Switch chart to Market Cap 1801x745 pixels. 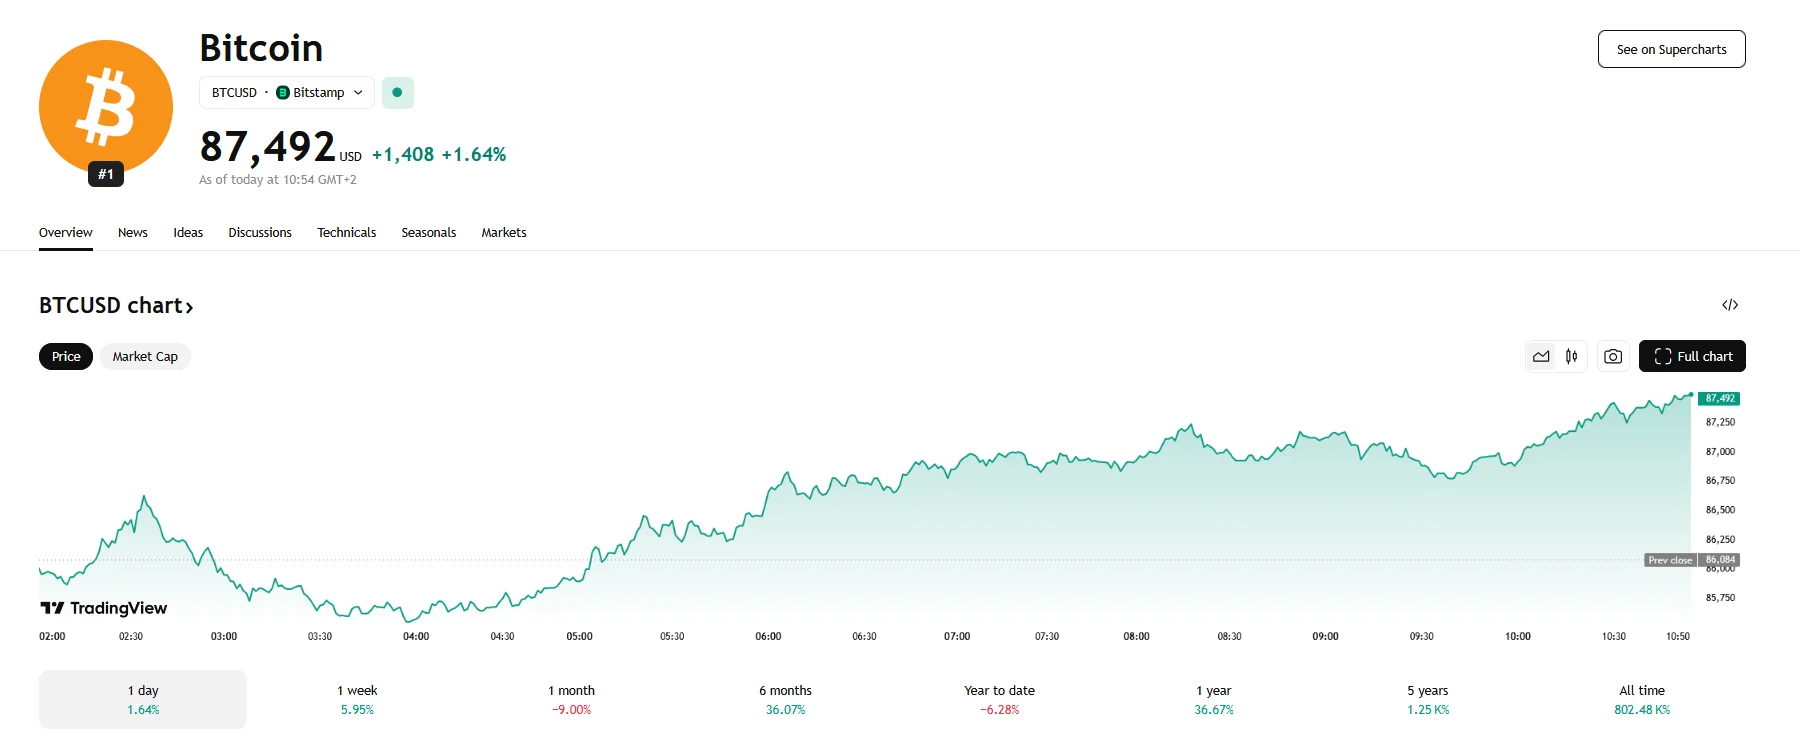click(145, 357)
